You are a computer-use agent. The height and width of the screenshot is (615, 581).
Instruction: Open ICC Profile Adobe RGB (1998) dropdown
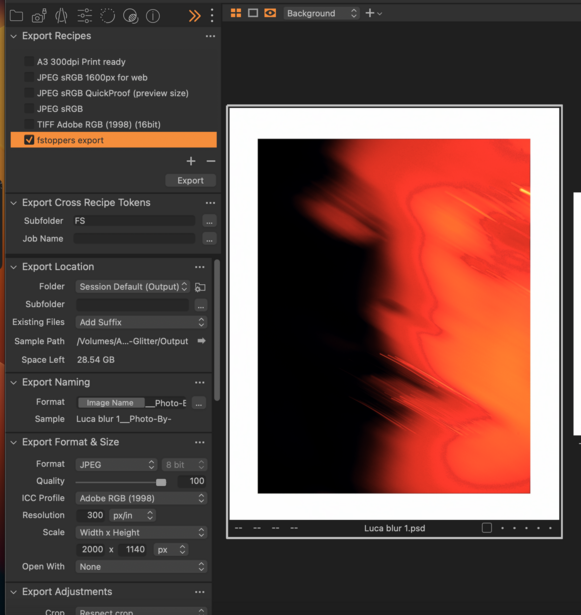141,499
